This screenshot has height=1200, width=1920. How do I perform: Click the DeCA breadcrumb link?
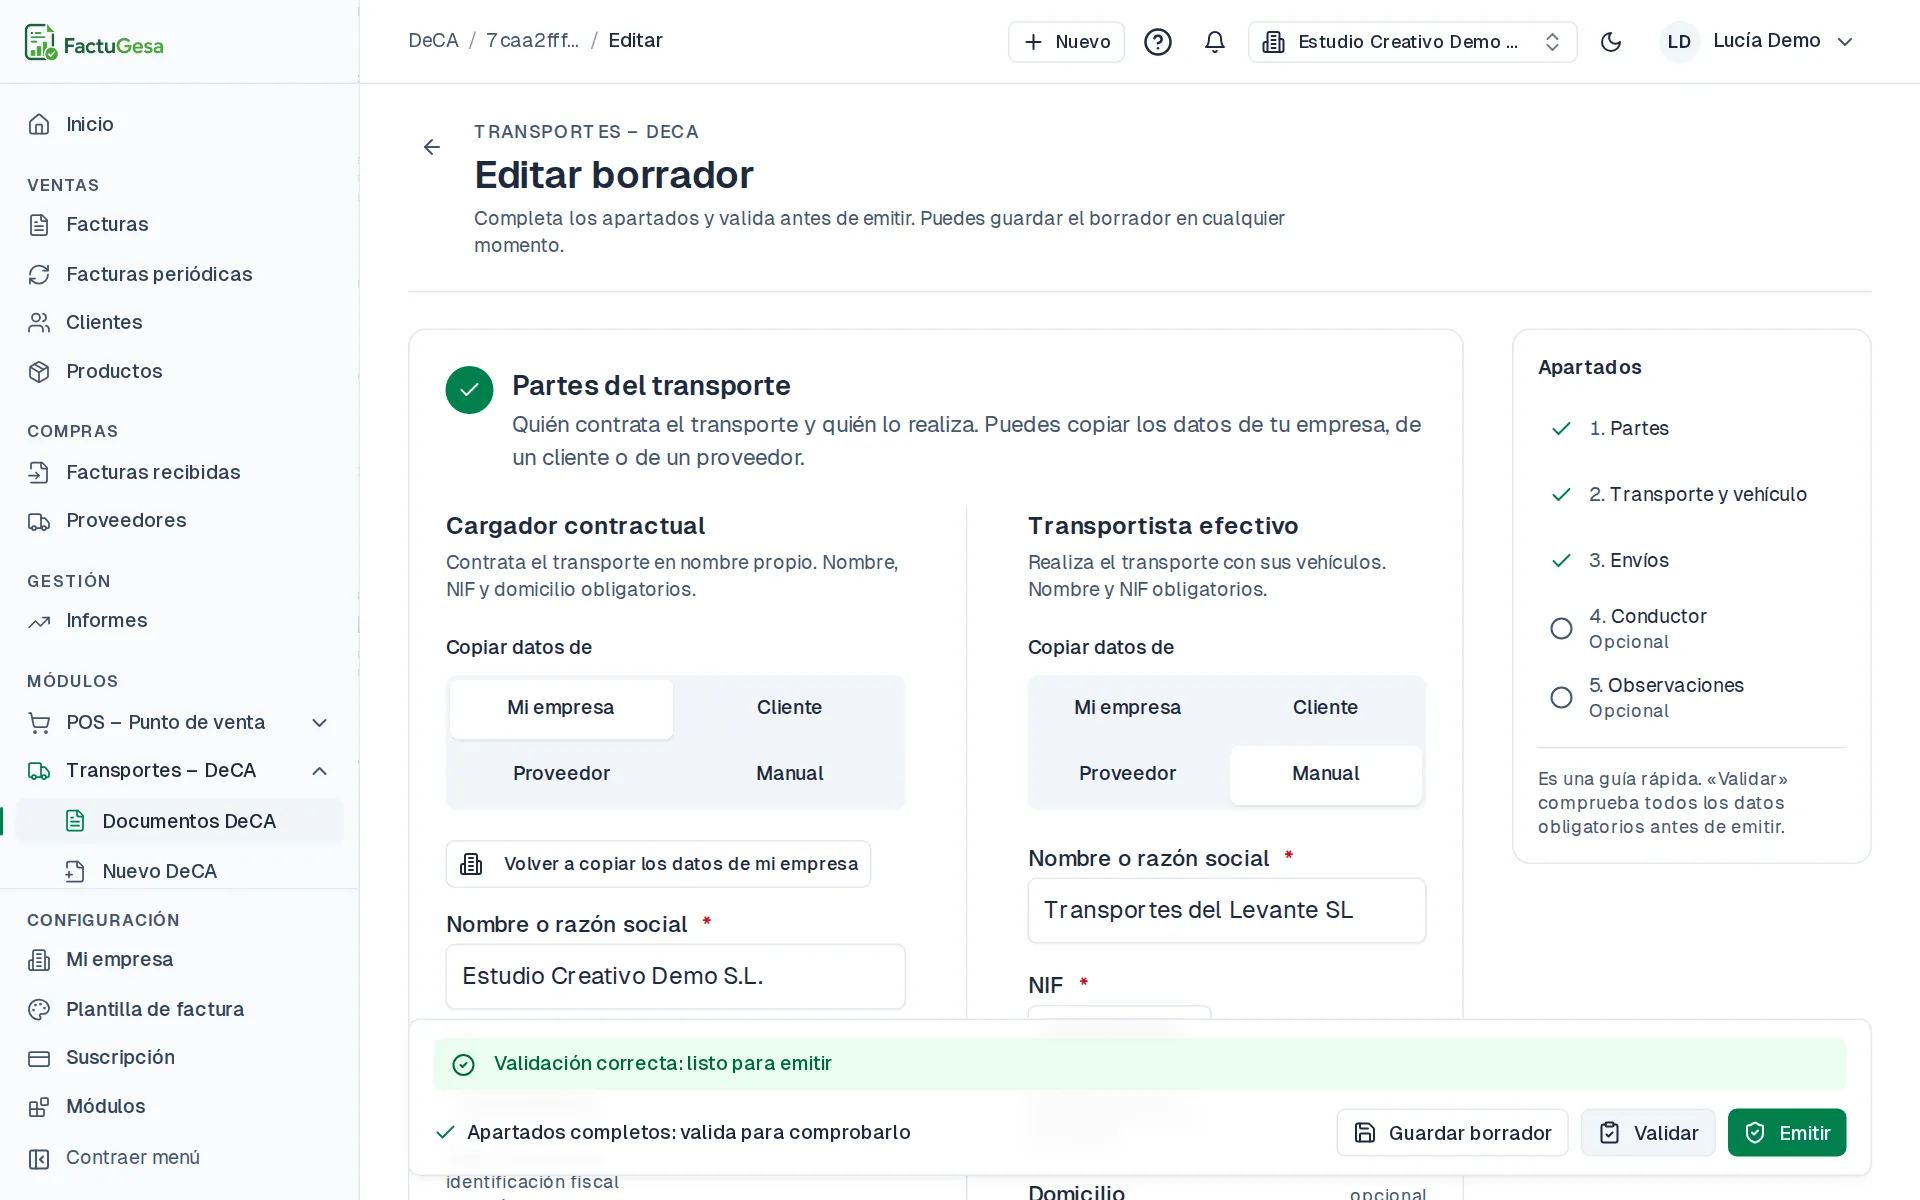pyautogui.click(x=433, y=41)
